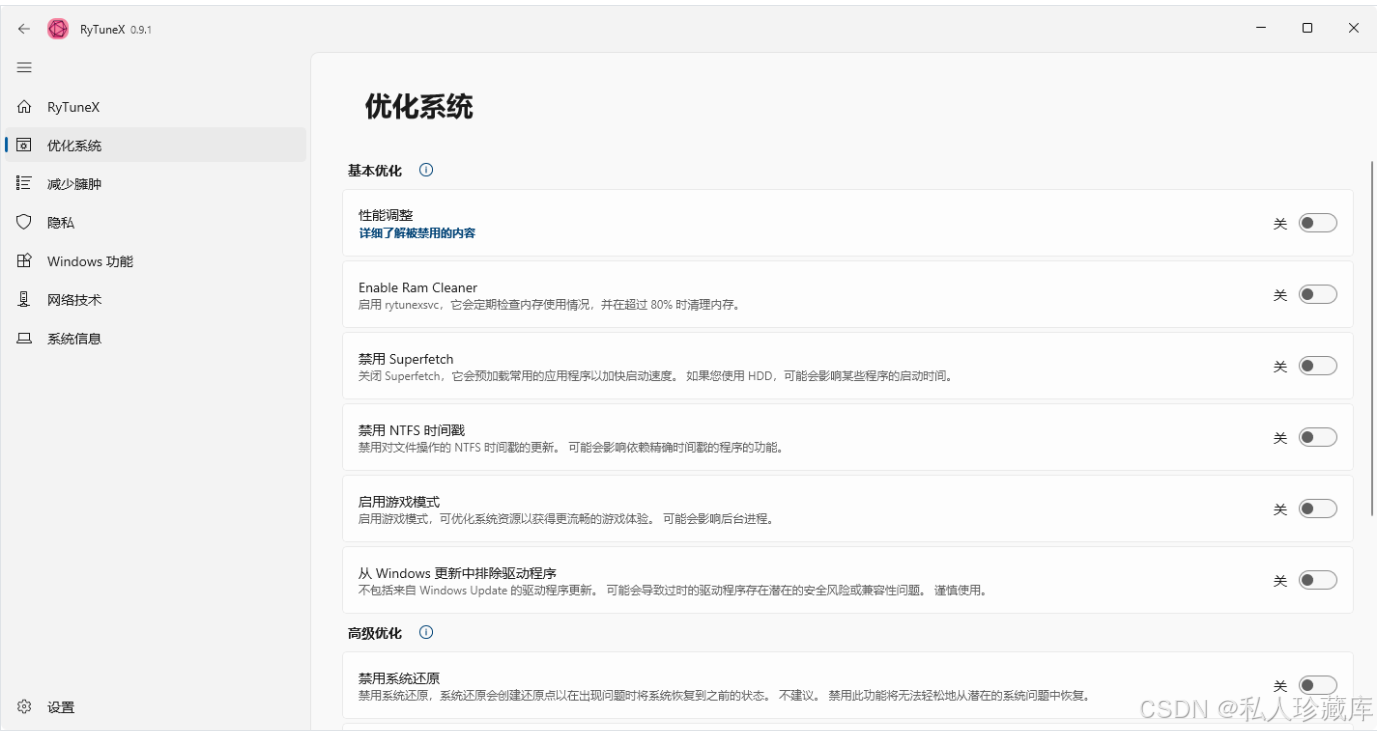Image resolution: width=1377 pixels, height=732 pixels.
Task: Toggle the 禁用系统还原 switch
Action: [1318, 685]
